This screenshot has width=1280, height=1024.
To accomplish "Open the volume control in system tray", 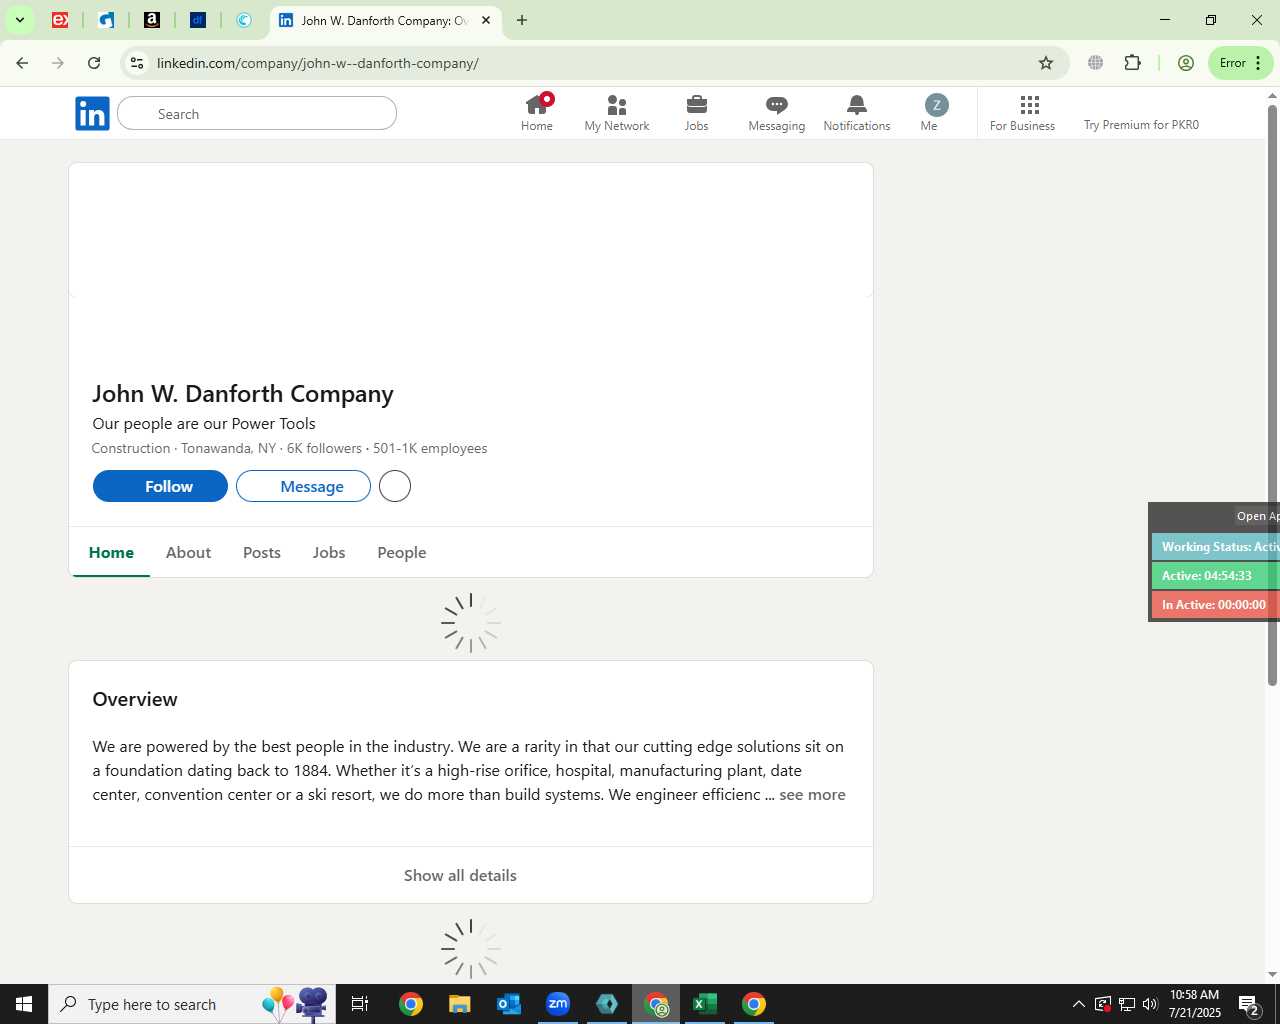I will tap(1150, 1004).
